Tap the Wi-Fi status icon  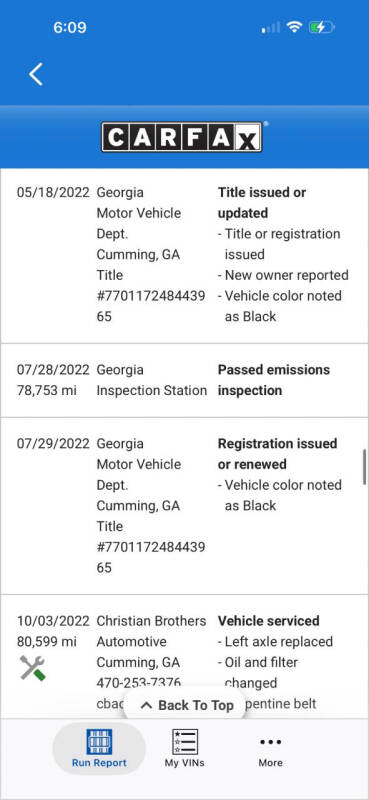(x=294, y=27)
